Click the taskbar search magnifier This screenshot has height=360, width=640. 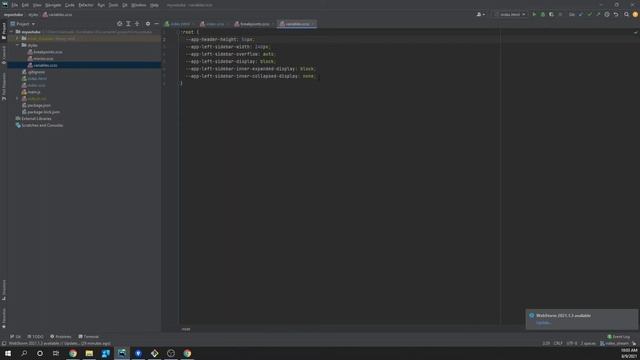pyautogui.click(x=24, y=353)
